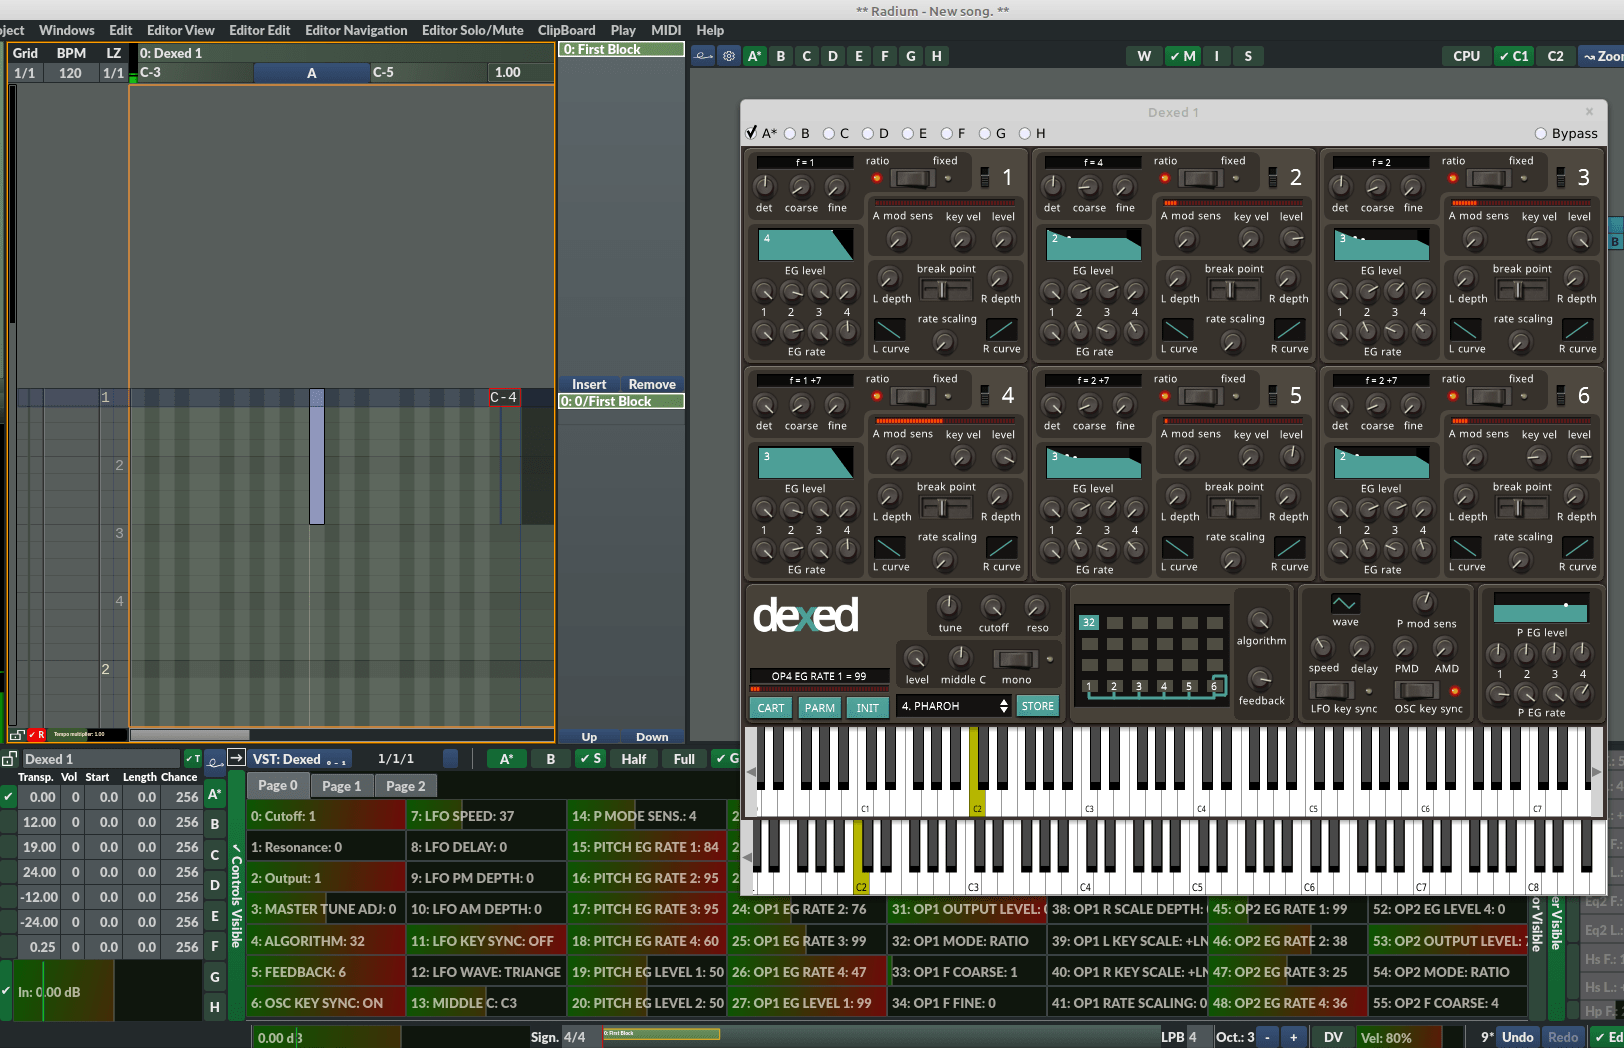This screenshot has width=1624, height=1048.
Task: Toggle the C1 checkbox in the top bar
Action: point(1512,56)
